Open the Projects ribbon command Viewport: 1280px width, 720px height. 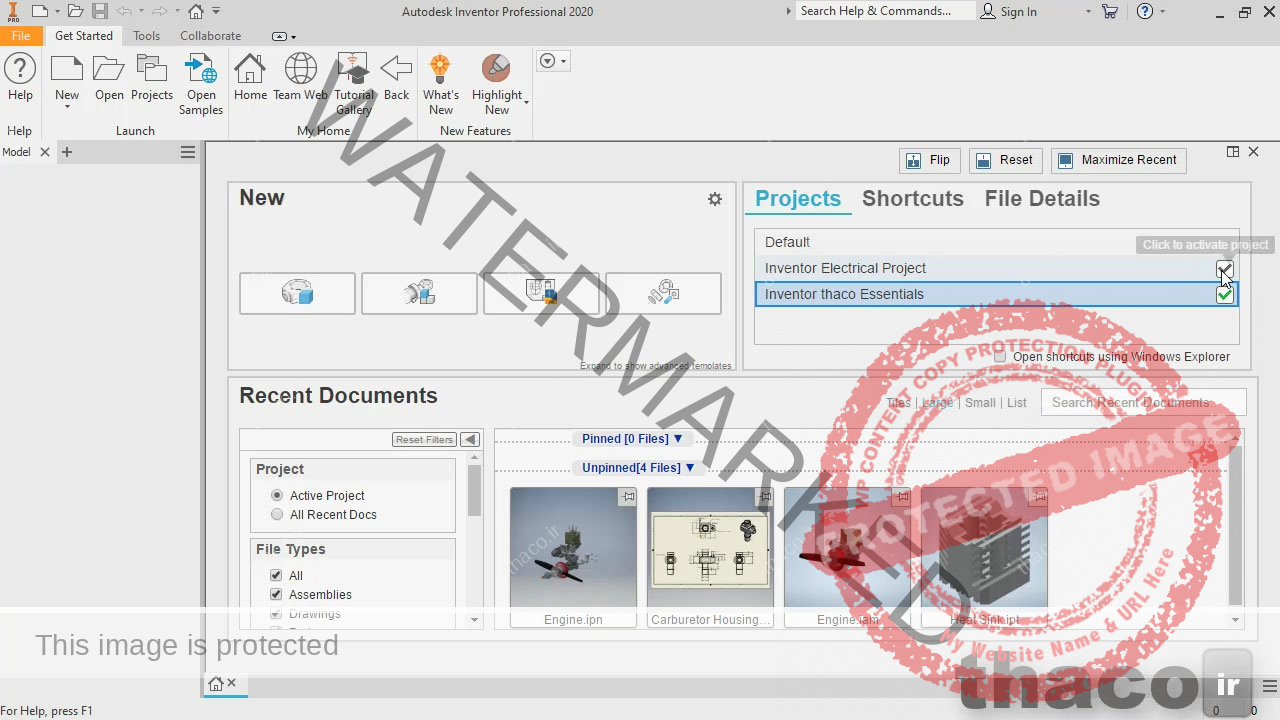coord(152,78)
